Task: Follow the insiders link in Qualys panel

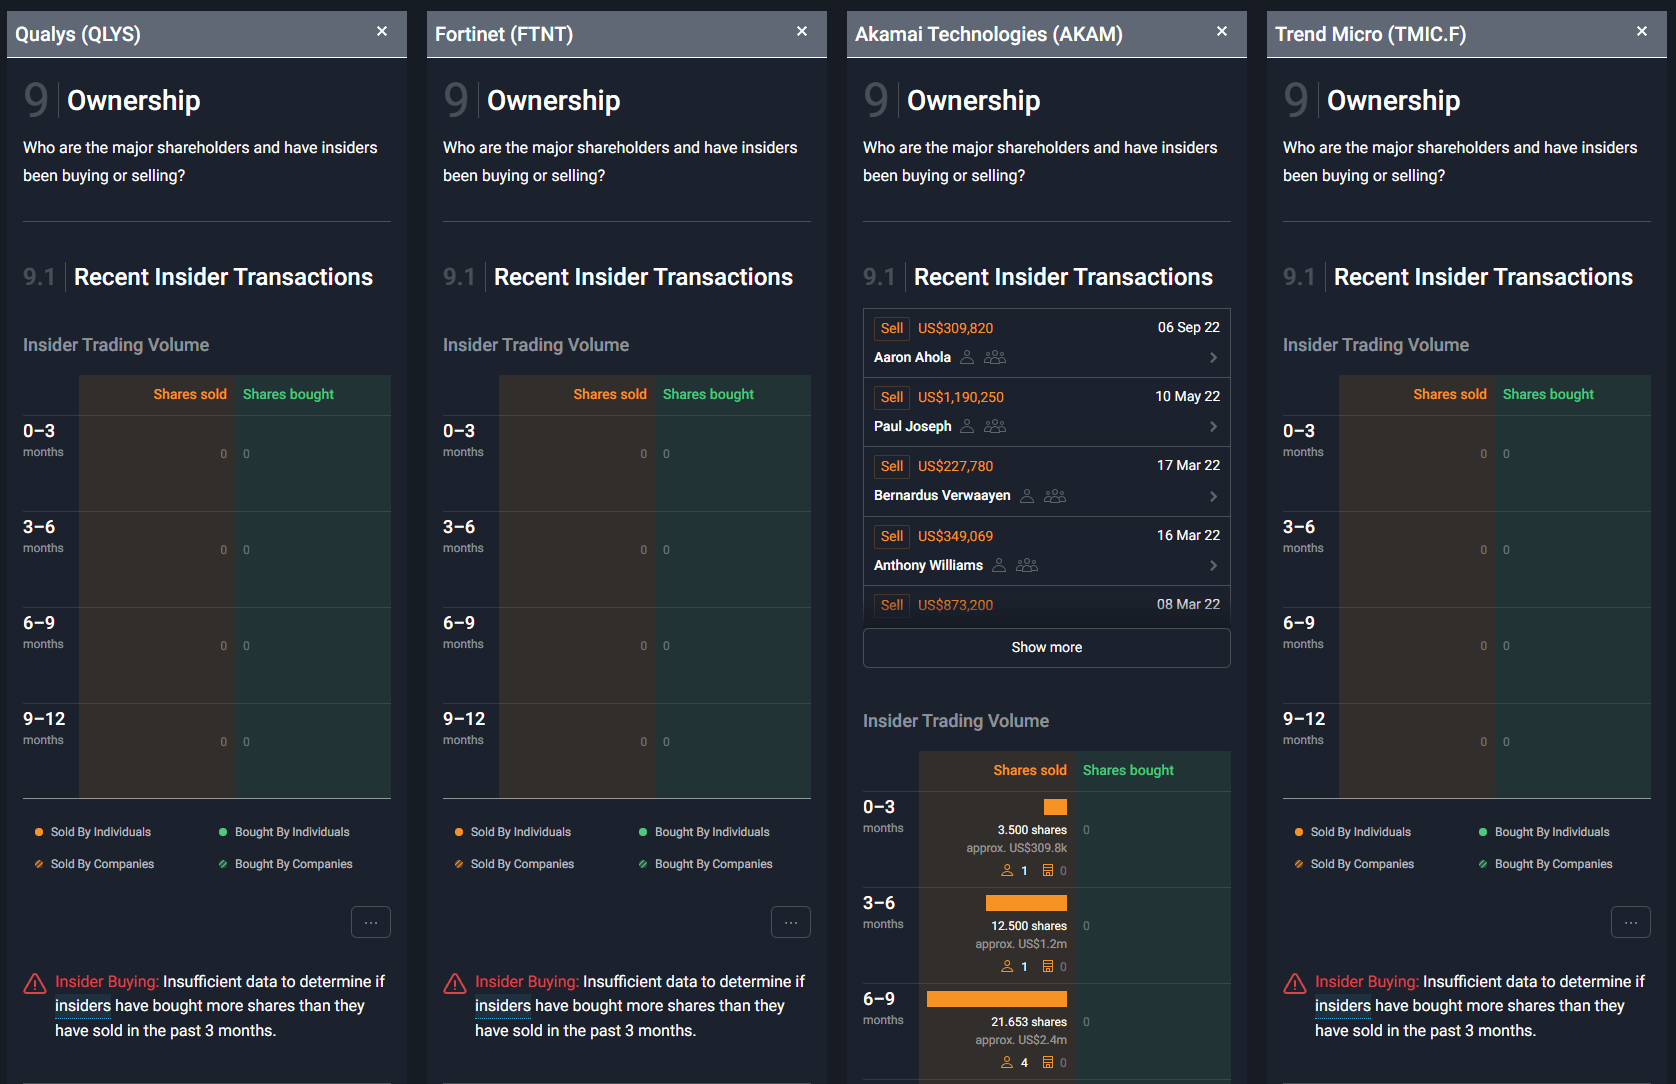Action: [83, 1006]
